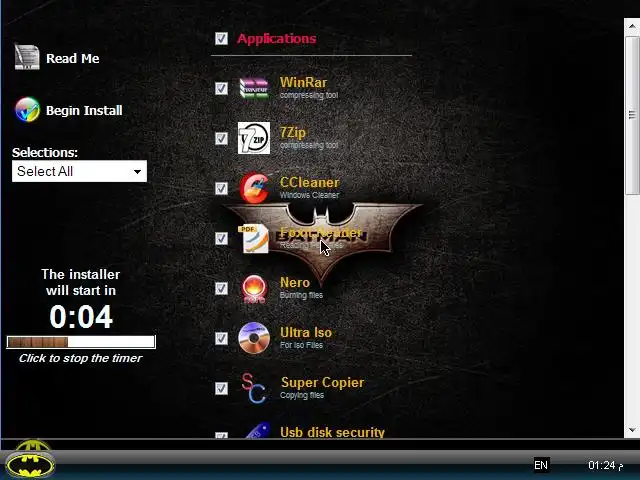Click the 01:24 taskbar clock

(x=605, y=465)
